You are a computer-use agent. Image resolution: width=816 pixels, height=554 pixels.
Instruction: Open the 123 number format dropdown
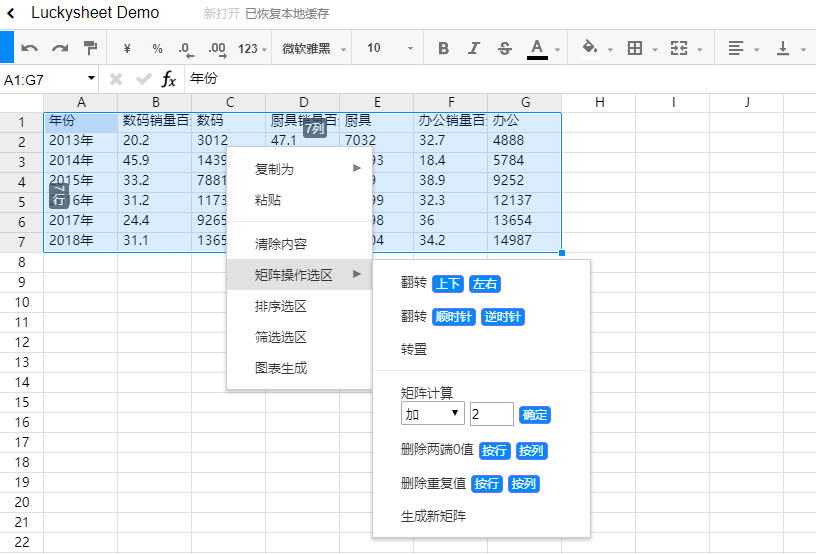point(252,48)
